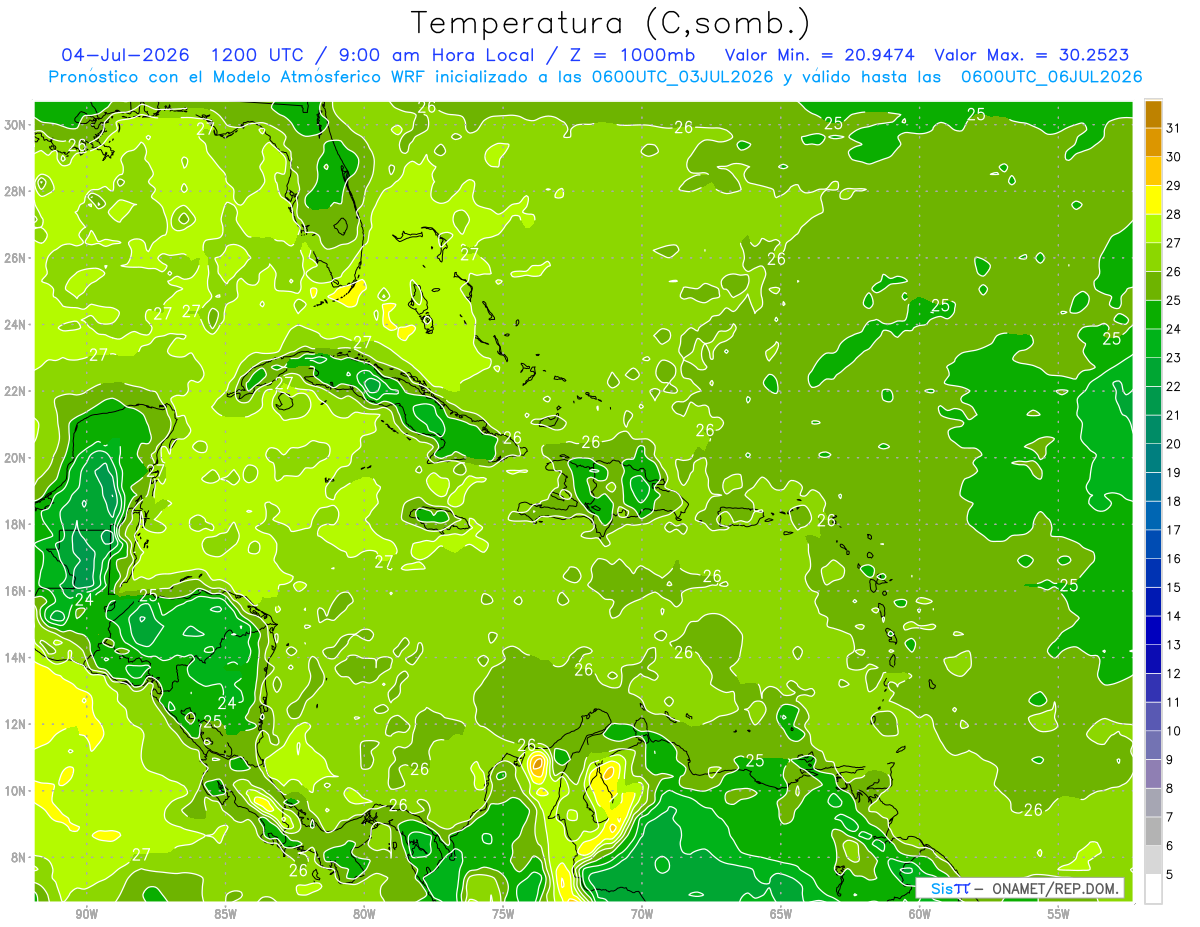This screenshot has width=1200, height=927.
Task: Select the date text "04-Jul-2026"
Action: pyautogui.click(x=127, y=55)
